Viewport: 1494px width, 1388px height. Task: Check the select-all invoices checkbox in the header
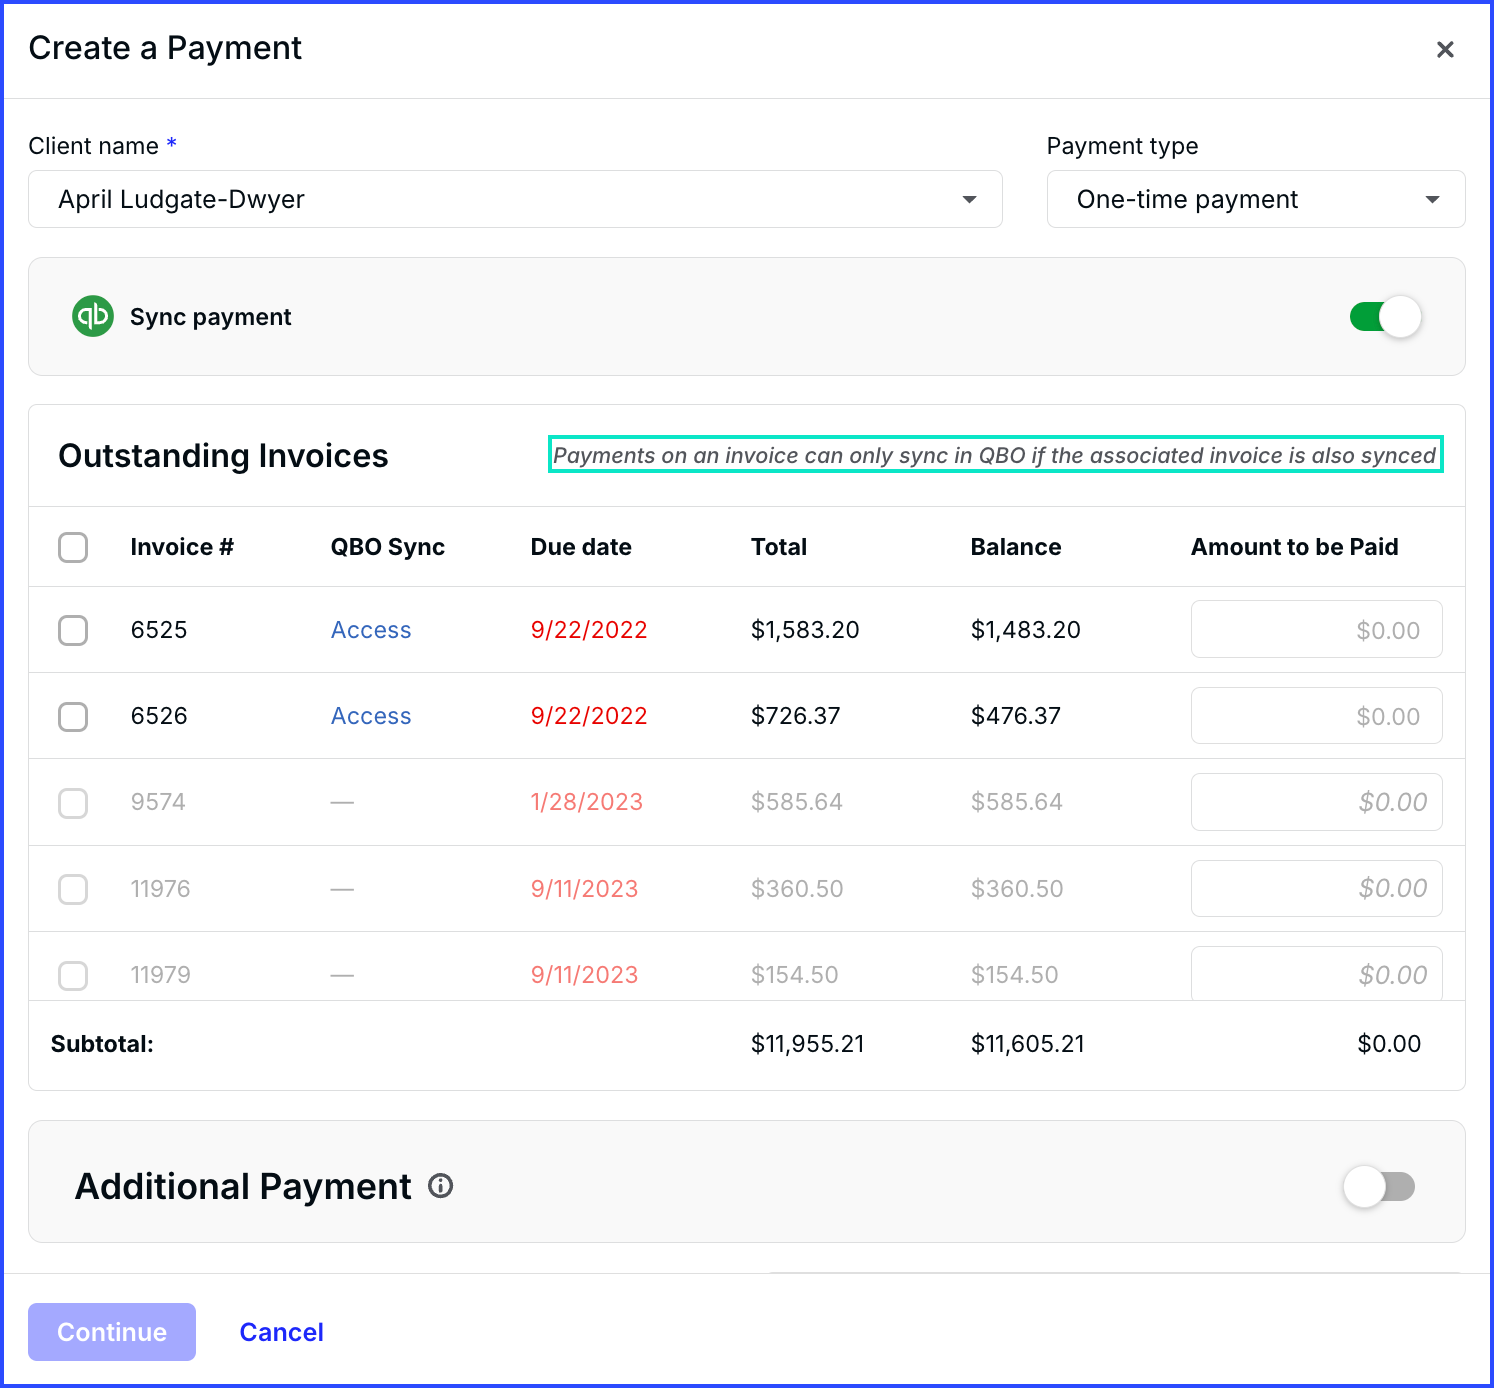click(x=73, y=547)
